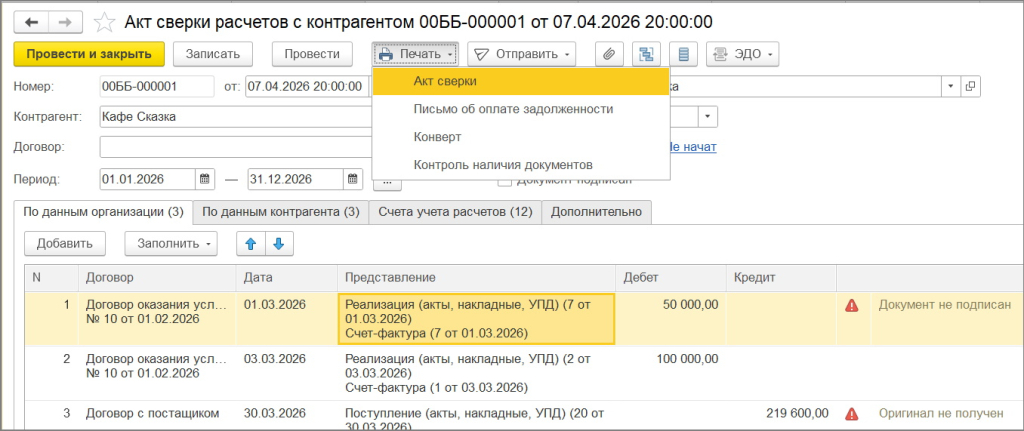Screen dimensions: 1024x431
Task: Choose 'Акт сверки' from Print menu
Action: (x=444, y=81)
